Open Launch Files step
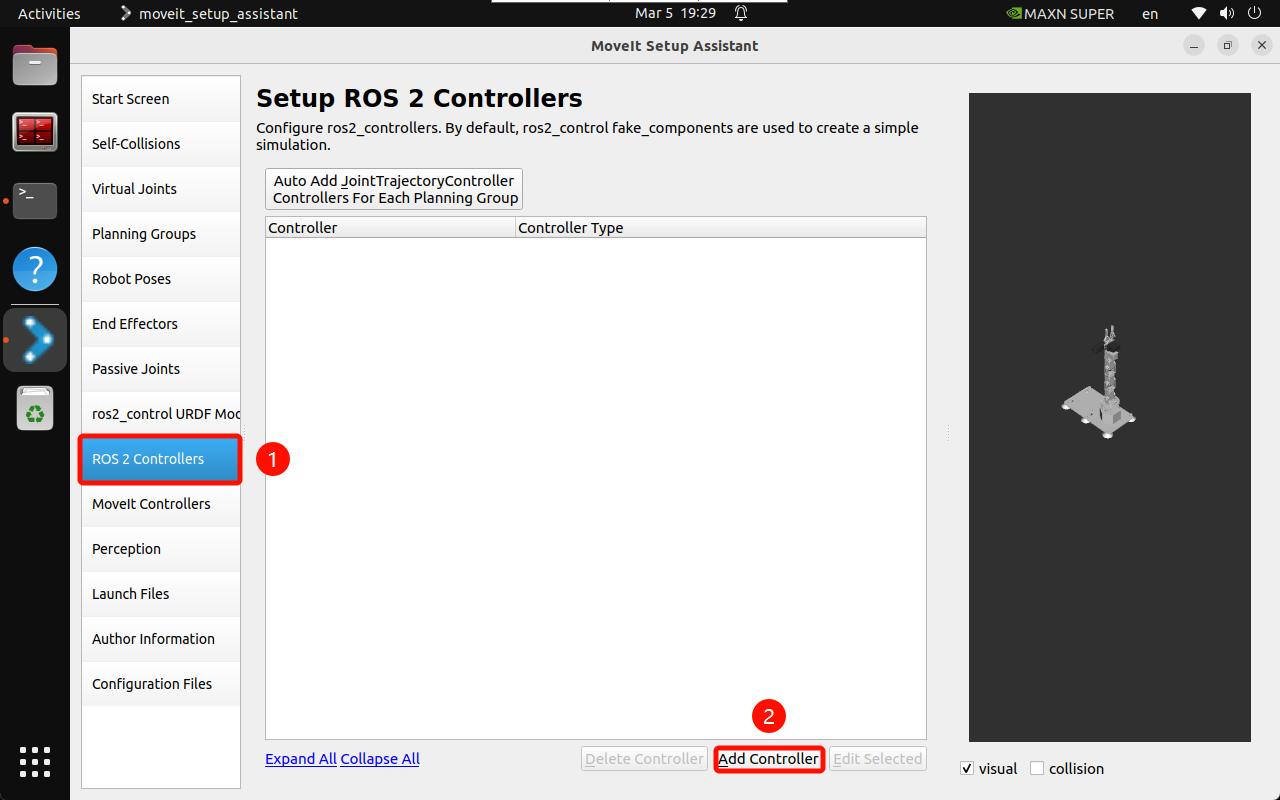The height and width of the screenshot is (800, 1280). 161,594
